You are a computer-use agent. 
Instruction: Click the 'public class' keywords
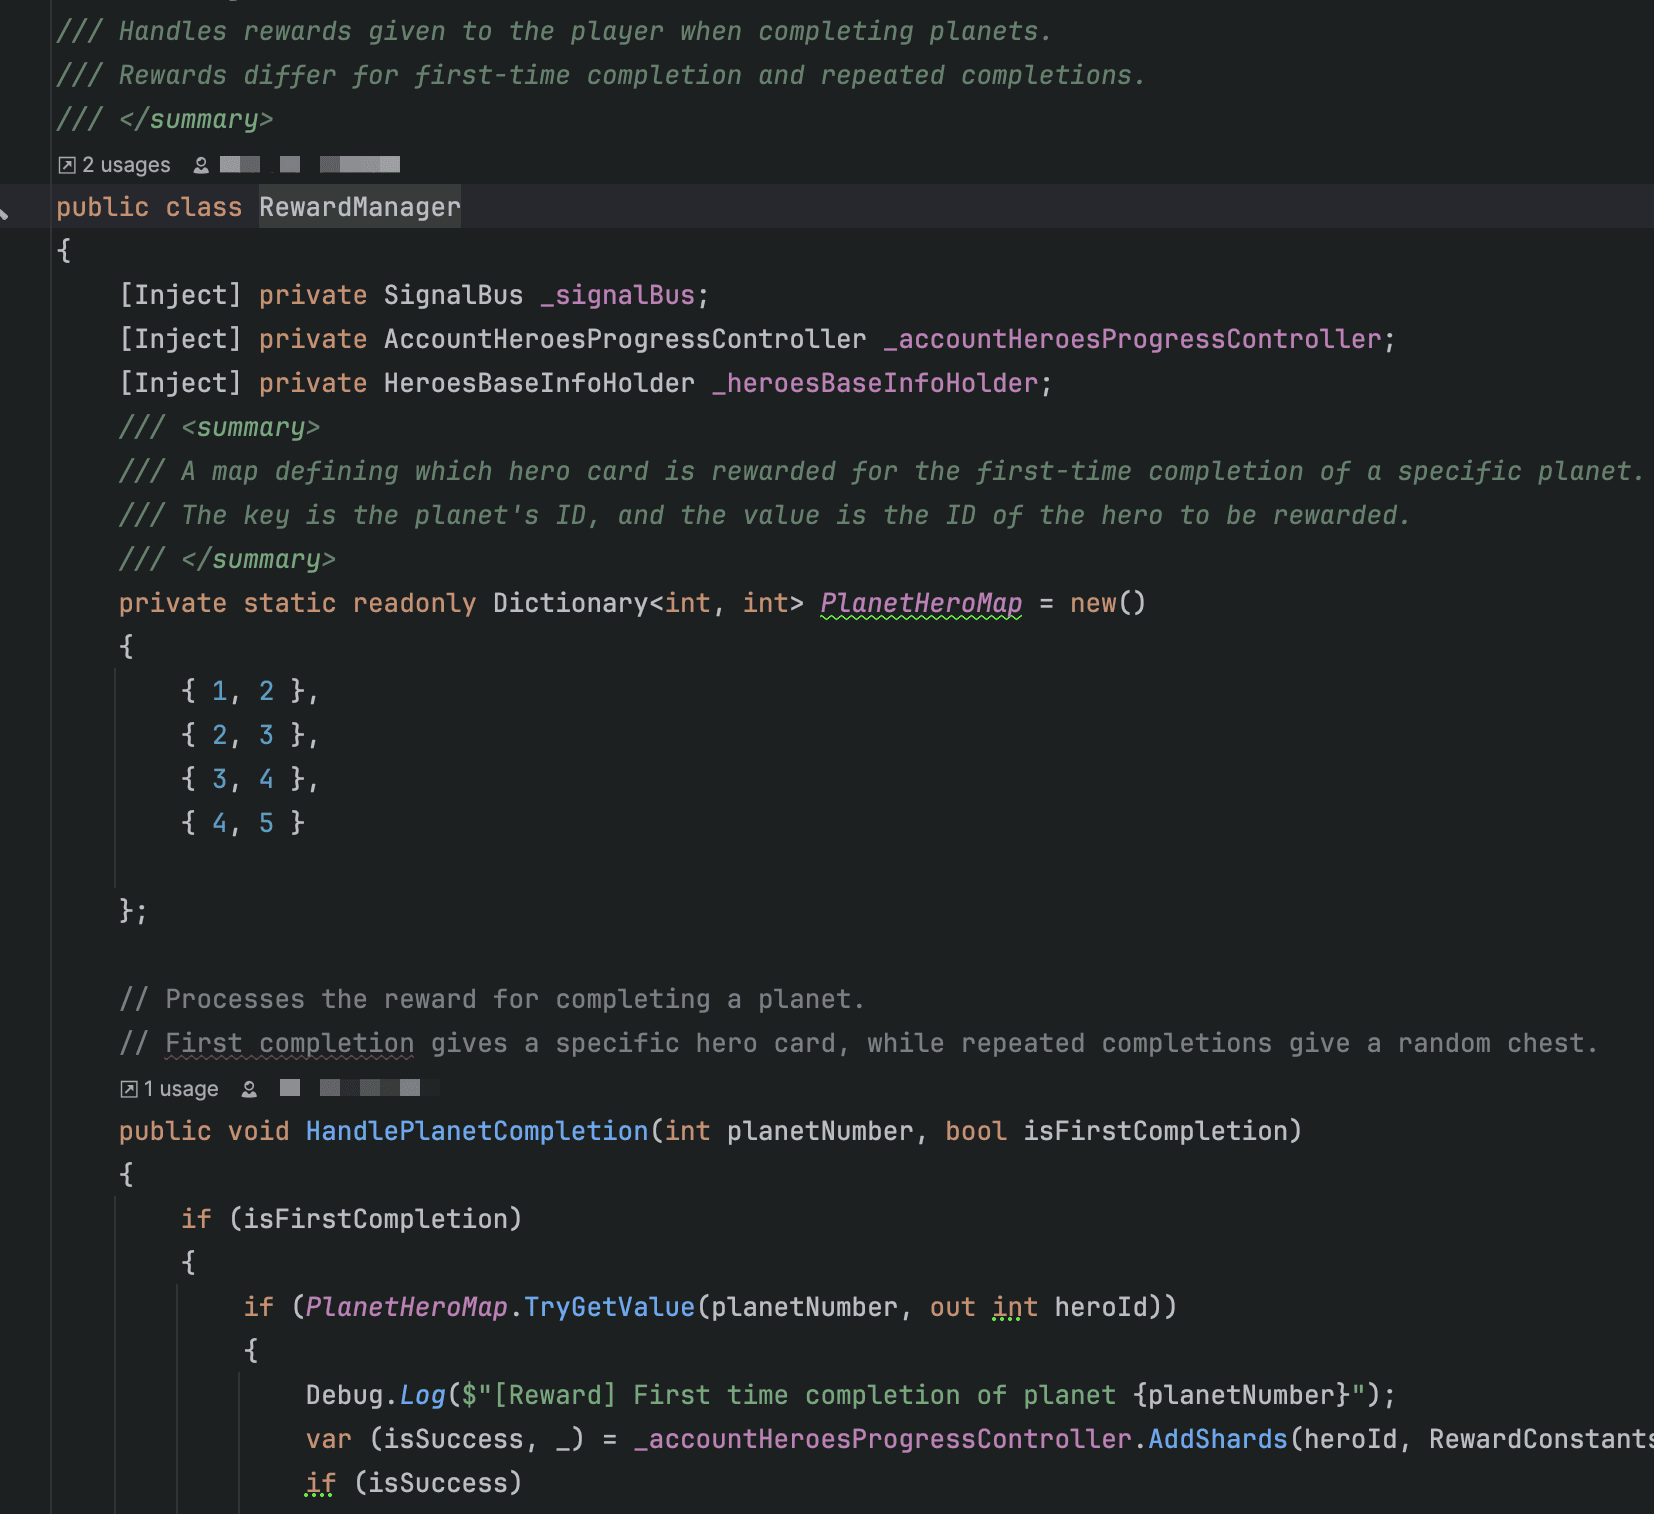click(x=149, y=207)
